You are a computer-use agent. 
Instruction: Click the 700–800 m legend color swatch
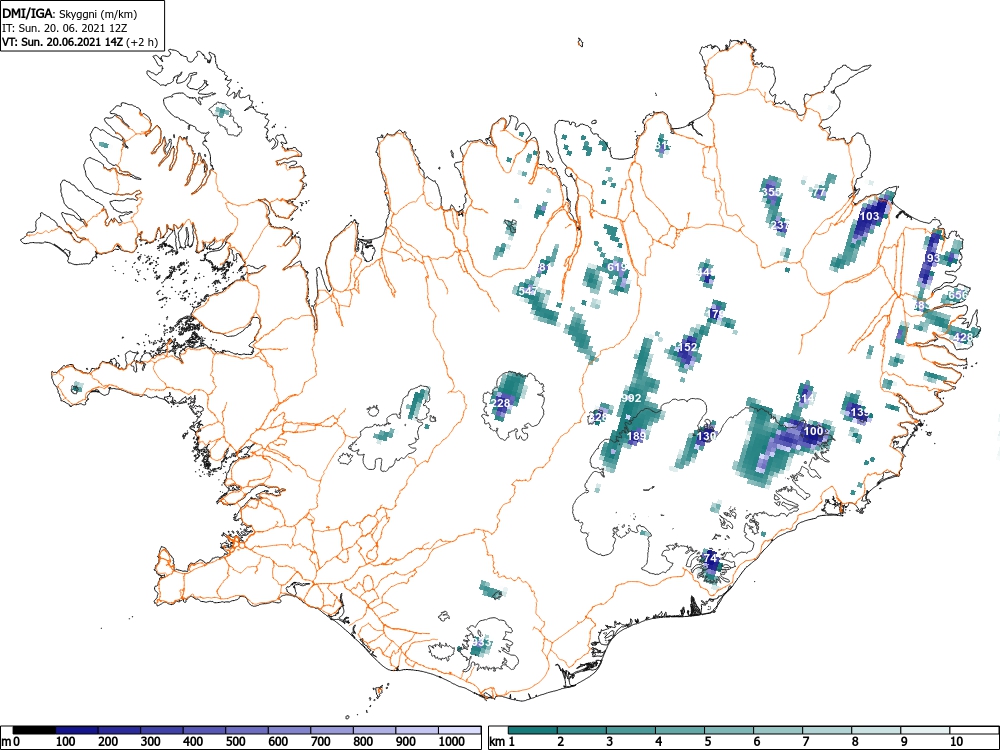click(332, 730)
